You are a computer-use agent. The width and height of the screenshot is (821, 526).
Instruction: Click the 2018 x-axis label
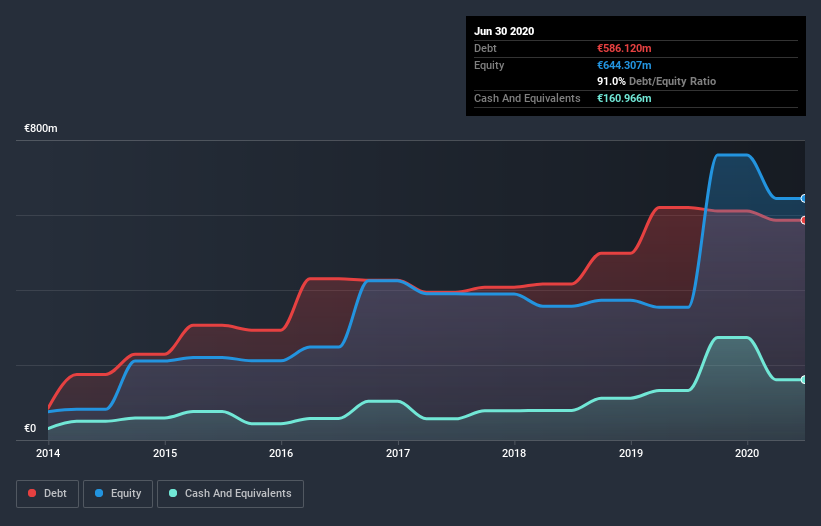click(514, 453)
